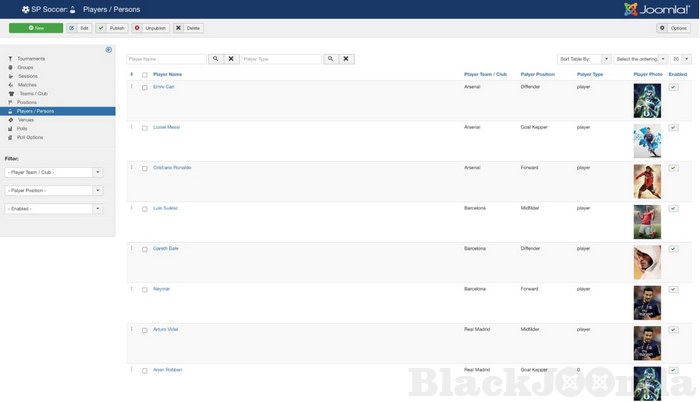
Task: Open Gareth Bale's player name link
Action: point(166,248)
